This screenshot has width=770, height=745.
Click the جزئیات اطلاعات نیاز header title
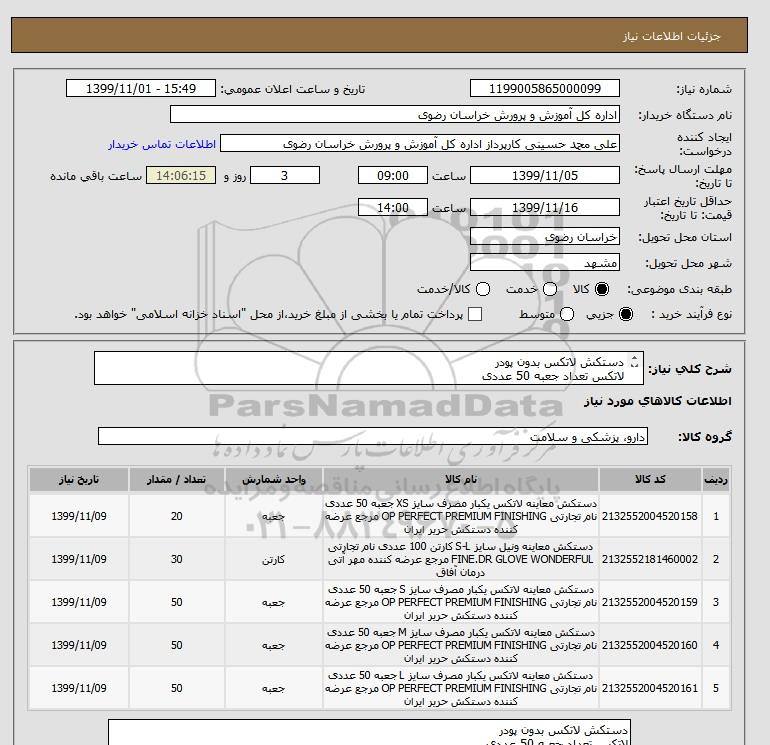[x=671, y=36]
